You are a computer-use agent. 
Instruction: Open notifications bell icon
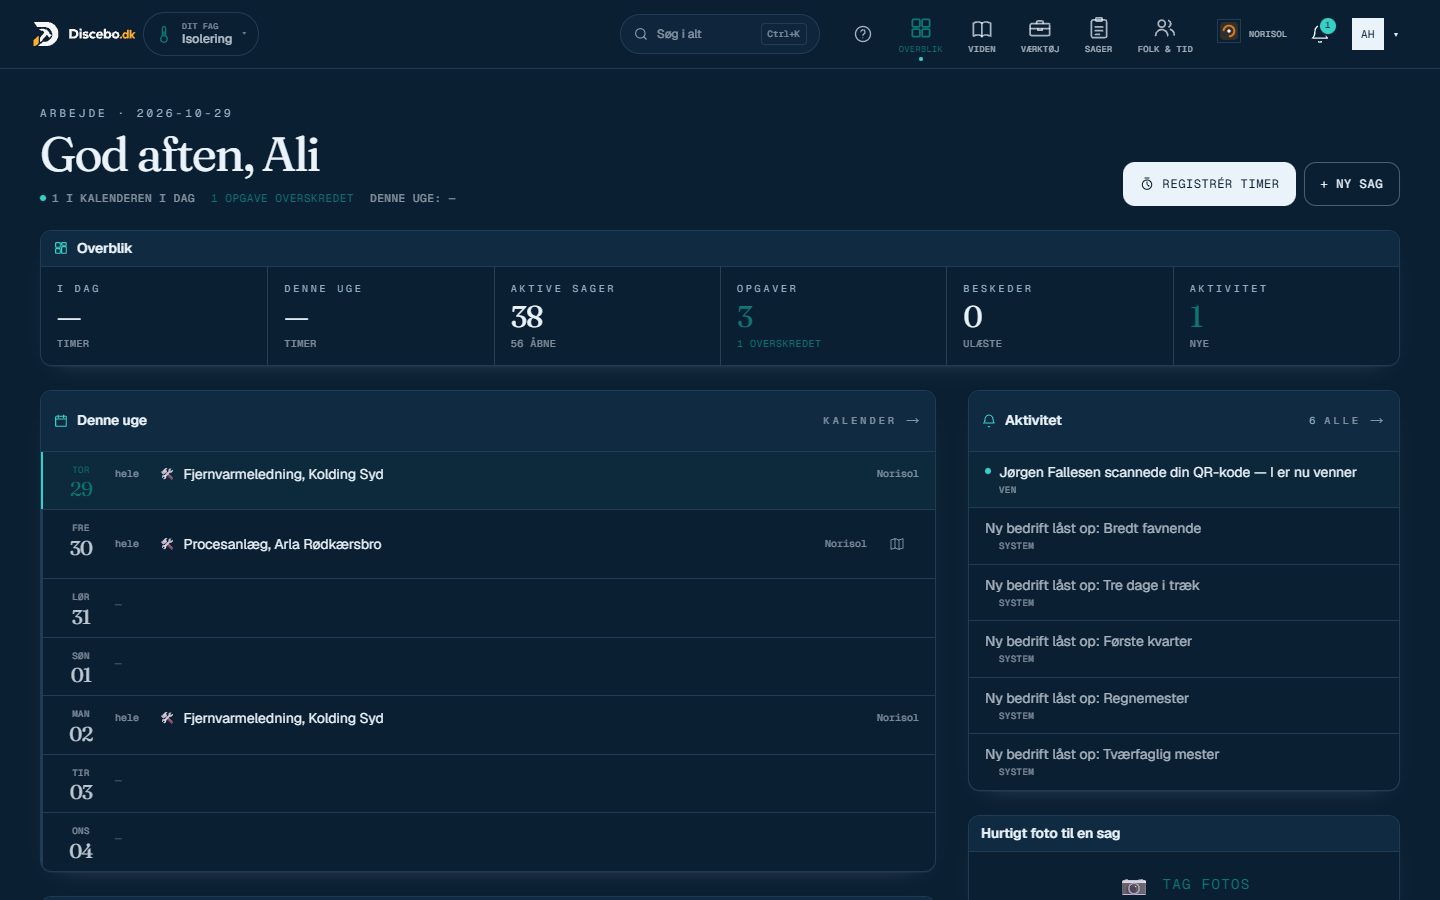(x=1320, y=34)
